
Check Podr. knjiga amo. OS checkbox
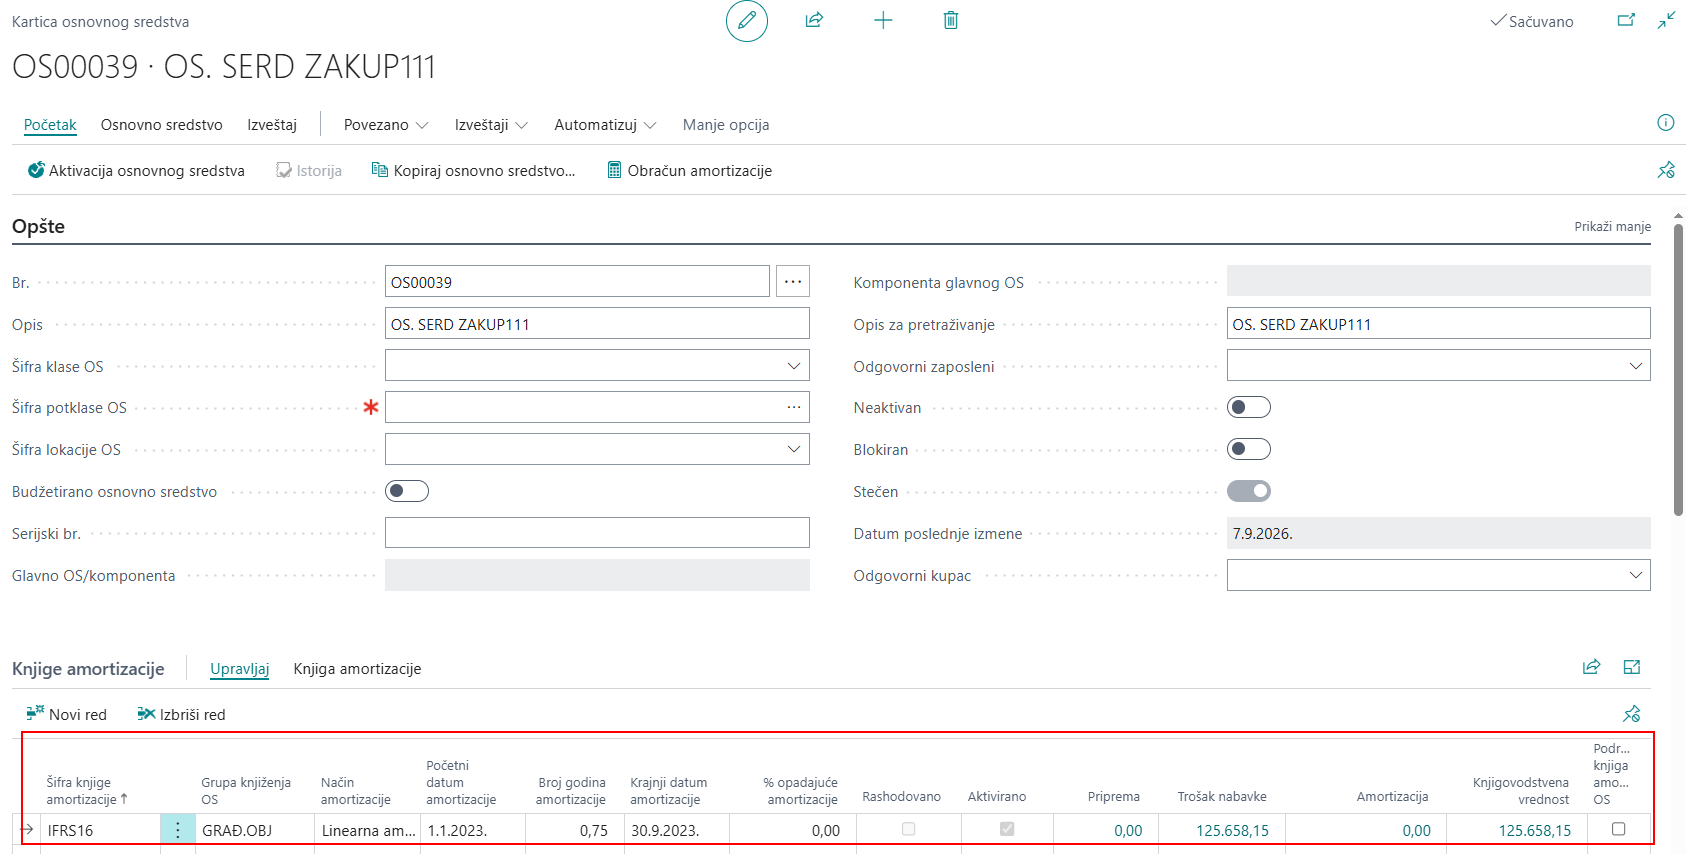[x=1619, y=829]
